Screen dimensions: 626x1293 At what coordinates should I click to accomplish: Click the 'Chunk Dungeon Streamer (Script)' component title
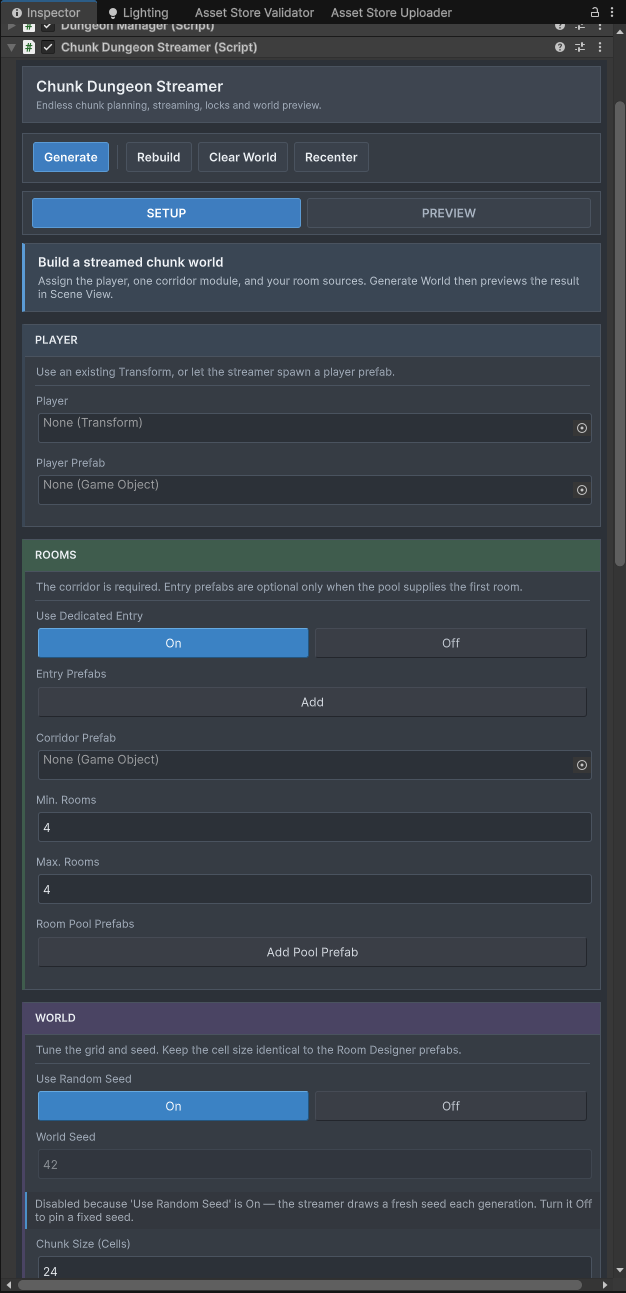(x=159, y=47)
